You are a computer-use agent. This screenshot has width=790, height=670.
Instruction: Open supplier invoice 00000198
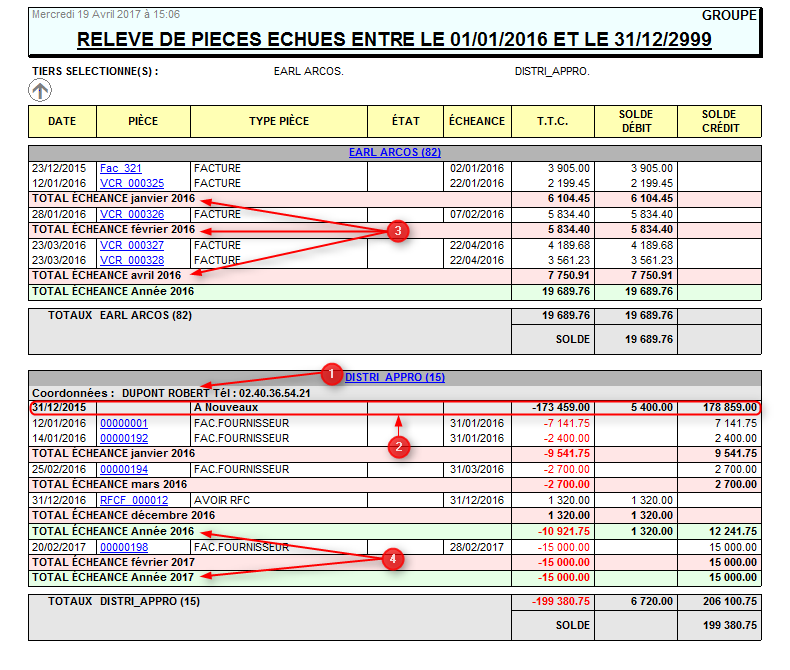pos(124,547)
